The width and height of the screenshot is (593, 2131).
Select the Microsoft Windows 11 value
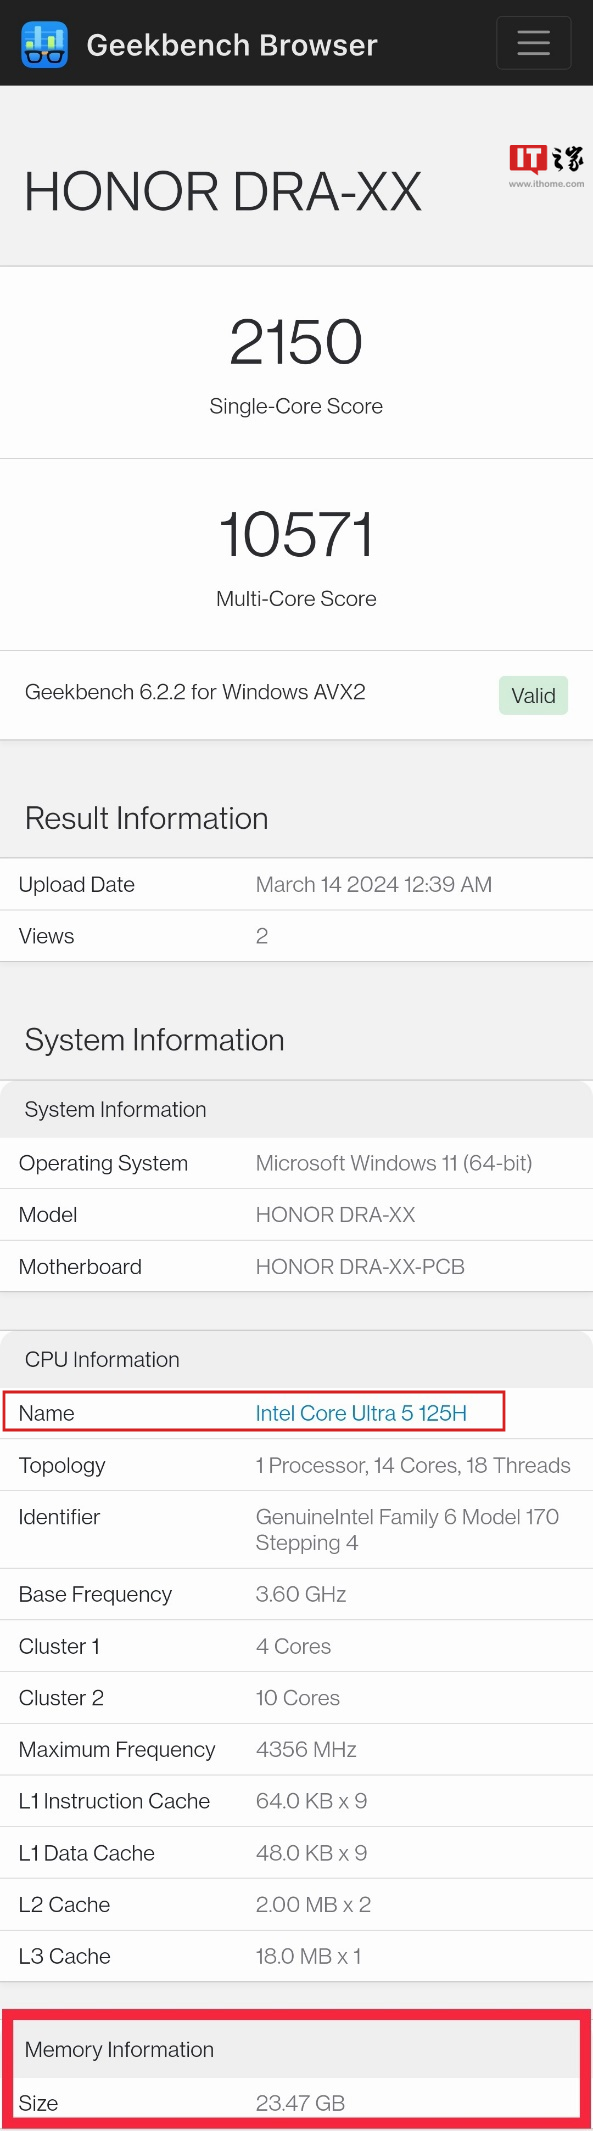394,1163
